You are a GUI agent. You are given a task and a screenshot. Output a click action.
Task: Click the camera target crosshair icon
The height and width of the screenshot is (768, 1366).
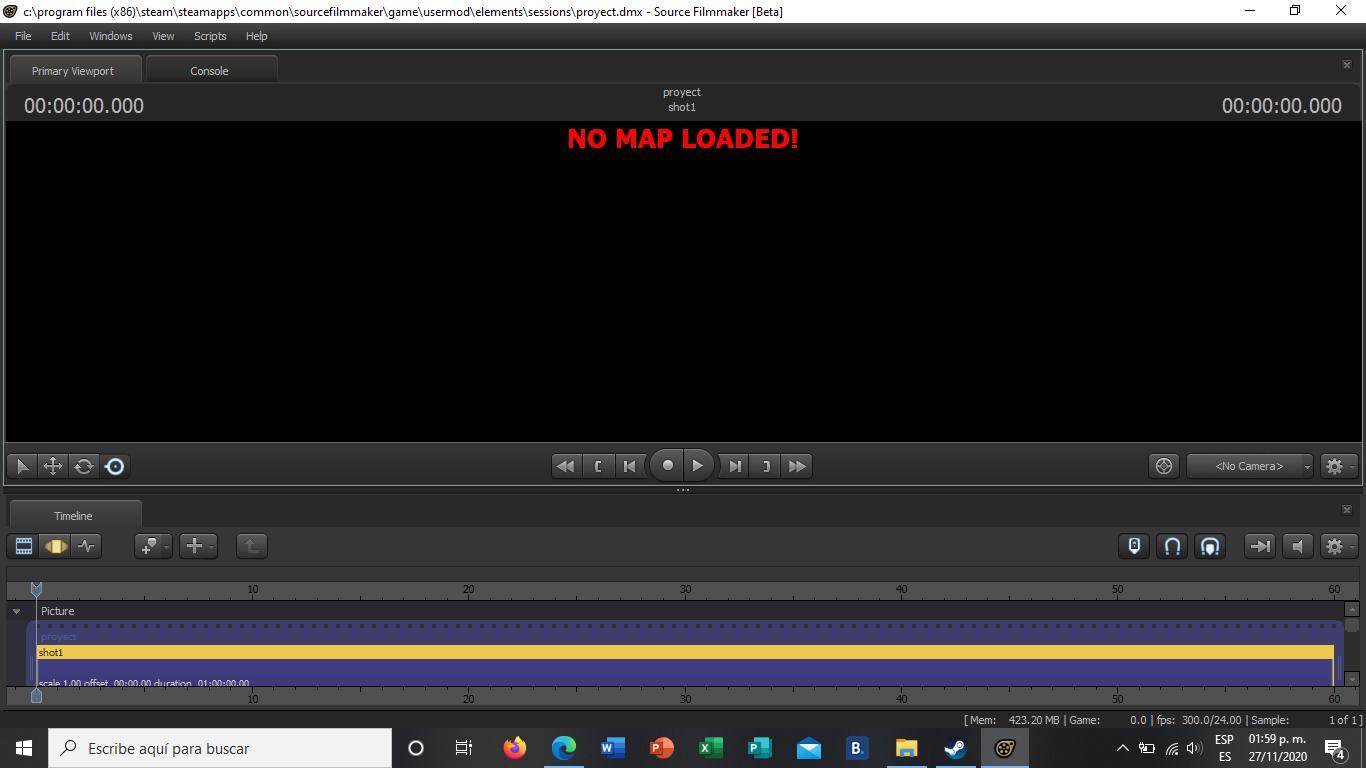[x=1164, y=466]
